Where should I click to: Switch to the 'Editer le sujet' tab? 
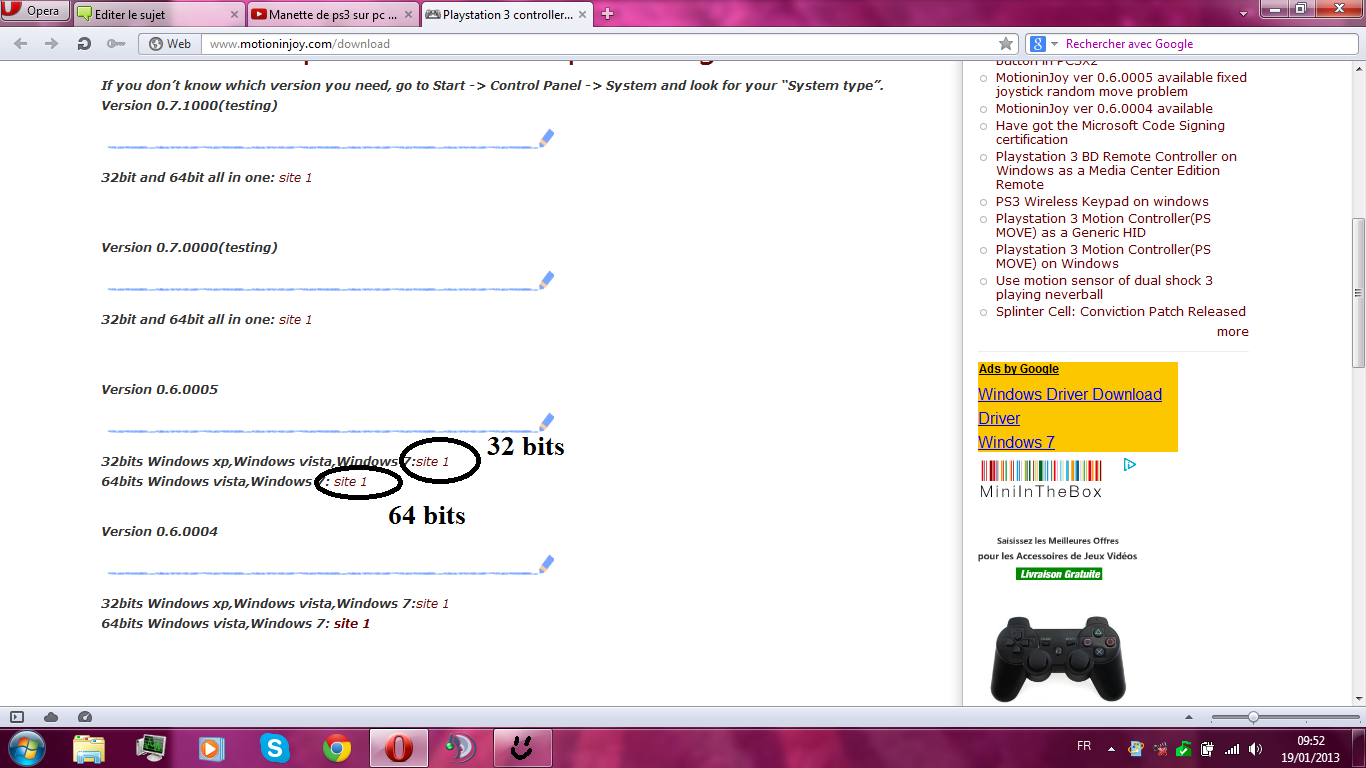click(x=158, y=15)
